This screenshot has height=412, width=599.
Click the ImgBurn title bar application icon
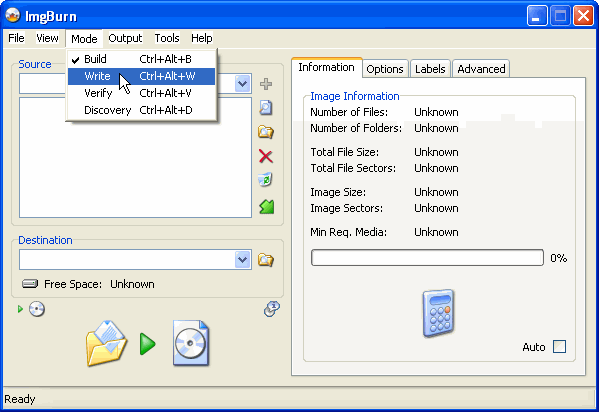(13, 15)
